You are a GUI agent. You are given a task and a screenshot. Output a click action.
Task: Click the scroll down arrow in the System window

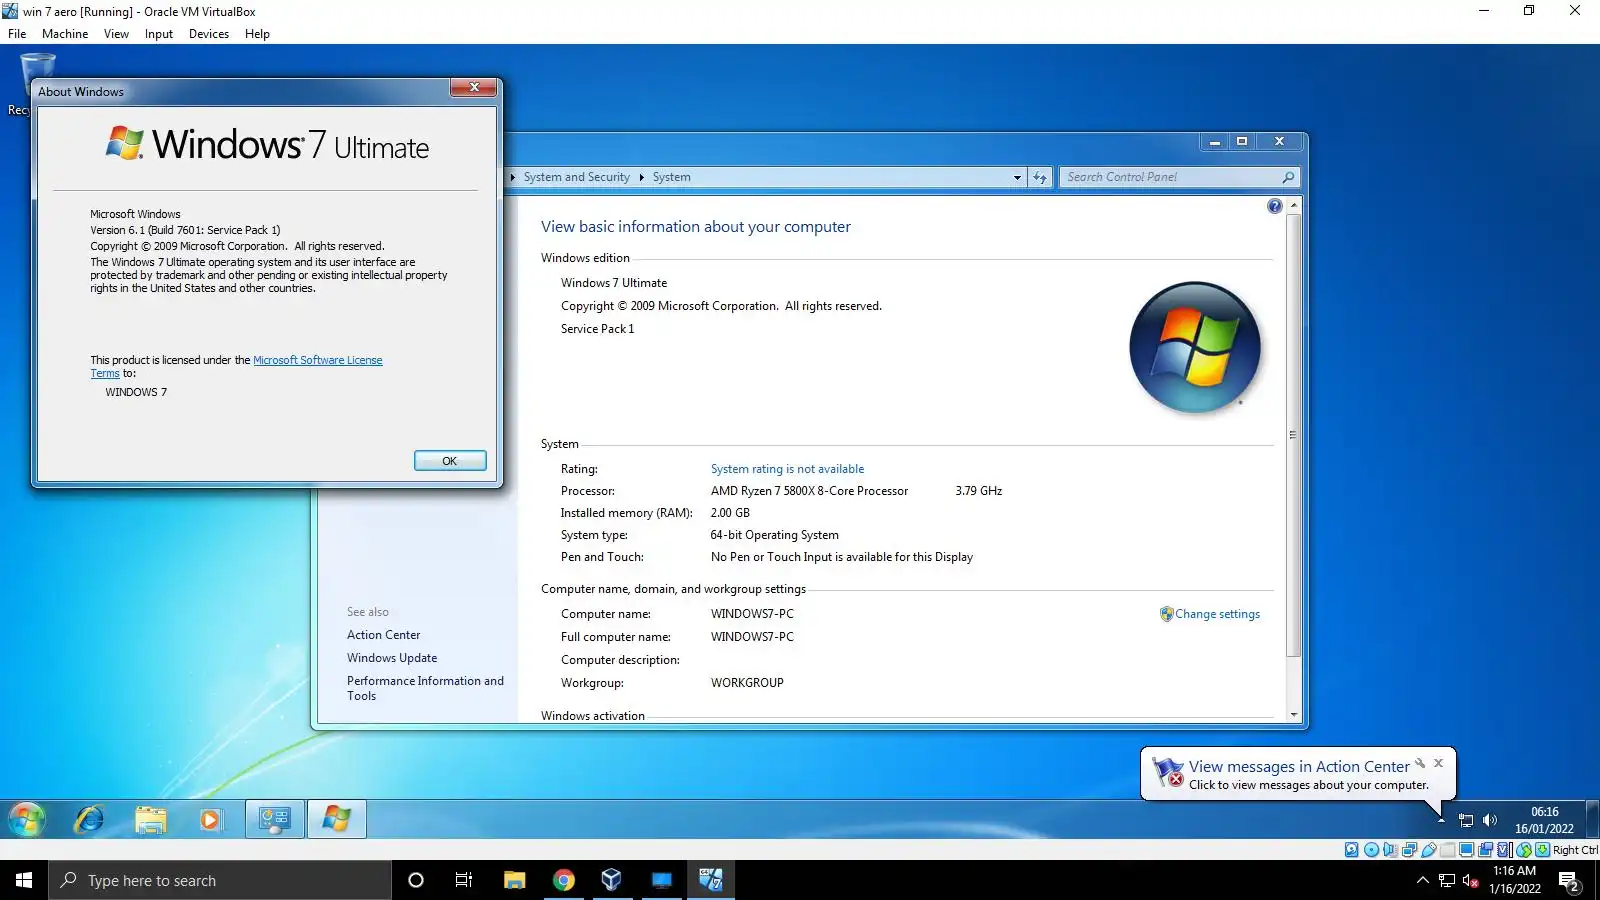pos(1294,715)
